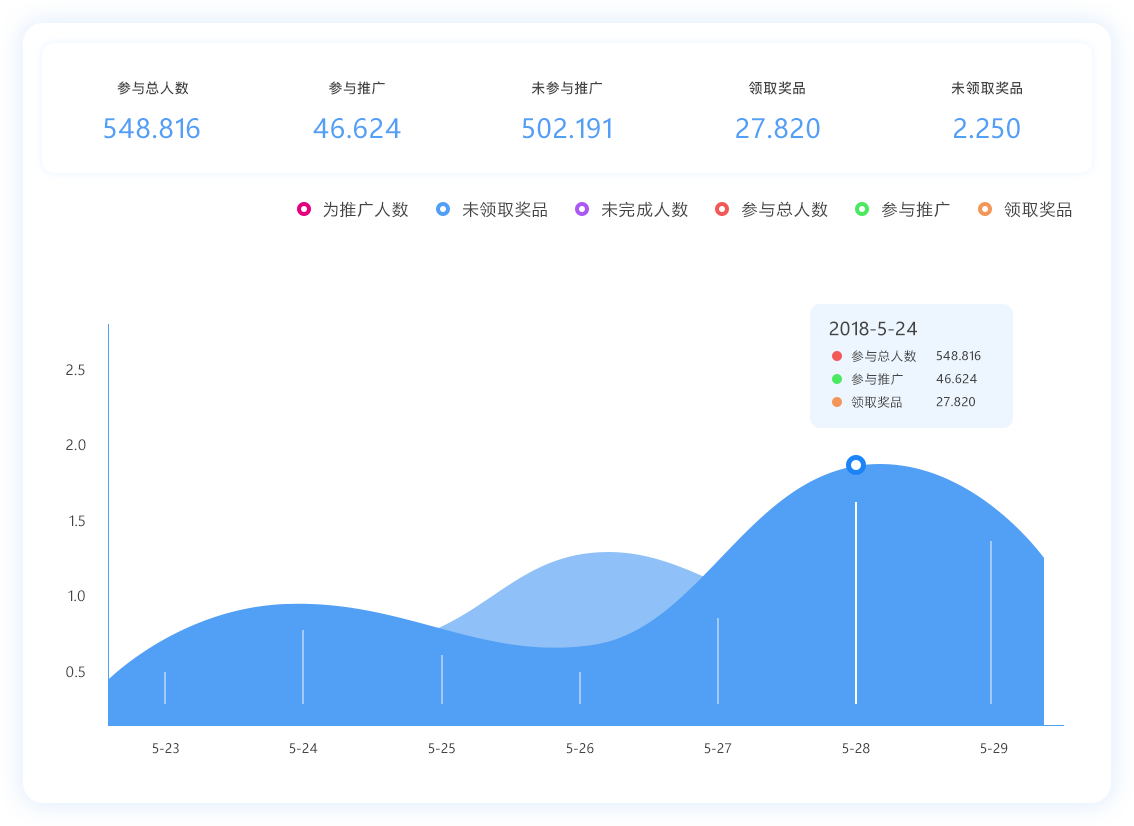The image size is (1134, 826).
Task: Click the 2.0 y-axis label
Action: pyautogui.click(x=75, y=446)
